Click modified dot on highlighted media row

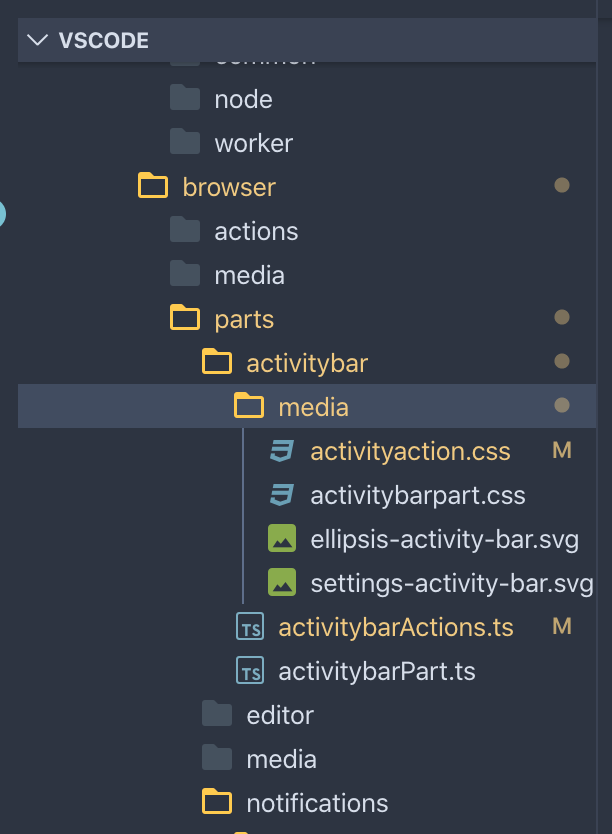click(561, 405)
